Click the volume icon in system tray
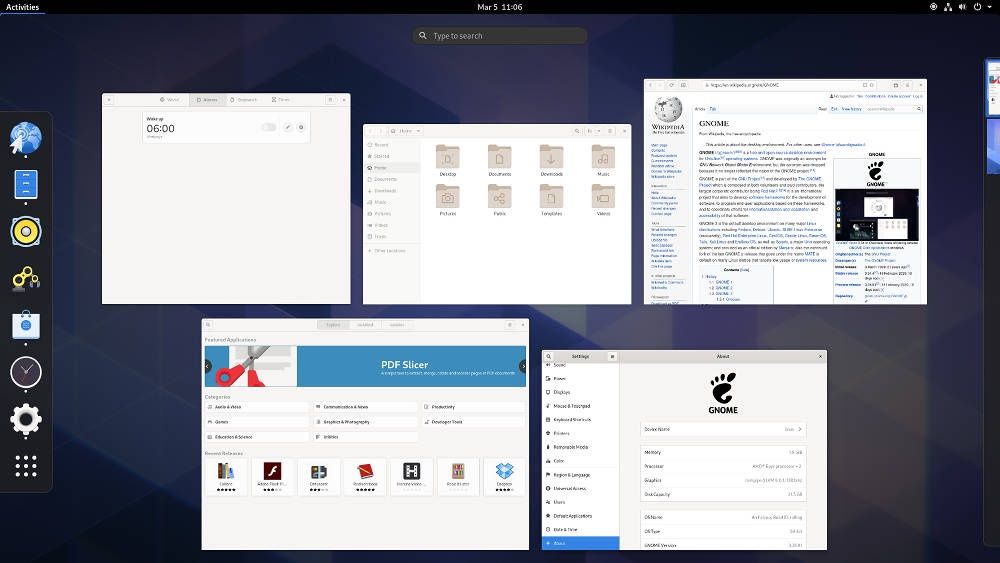The height and width of the screenshot is (563, 1000). click(x=962, y=7)
